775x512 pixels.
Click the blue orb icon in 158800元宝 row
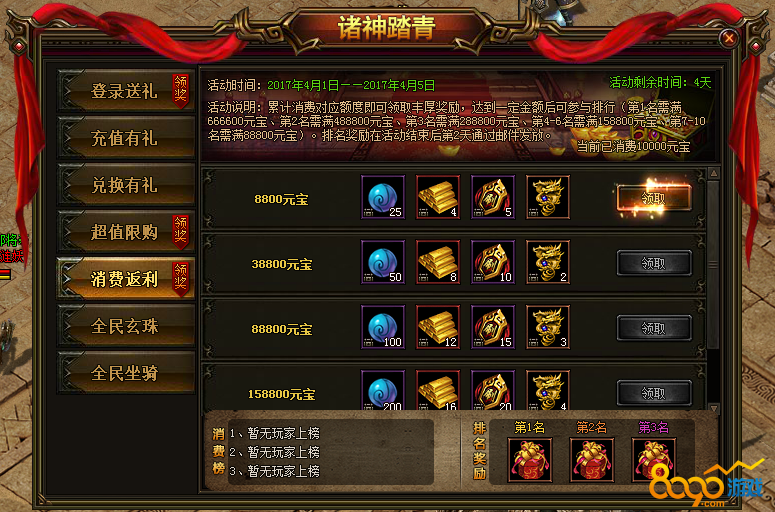click(x=383, y=390)
